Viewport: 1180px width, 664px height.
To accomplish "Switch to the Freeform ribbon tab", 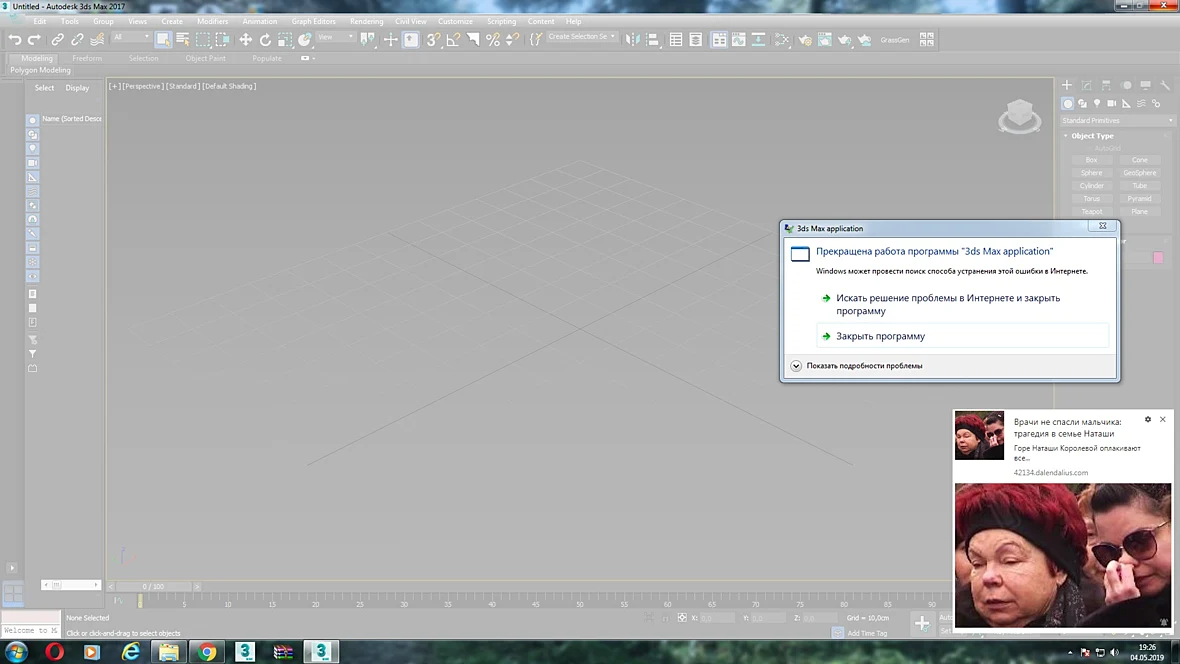I will click(x=87, y=58).
